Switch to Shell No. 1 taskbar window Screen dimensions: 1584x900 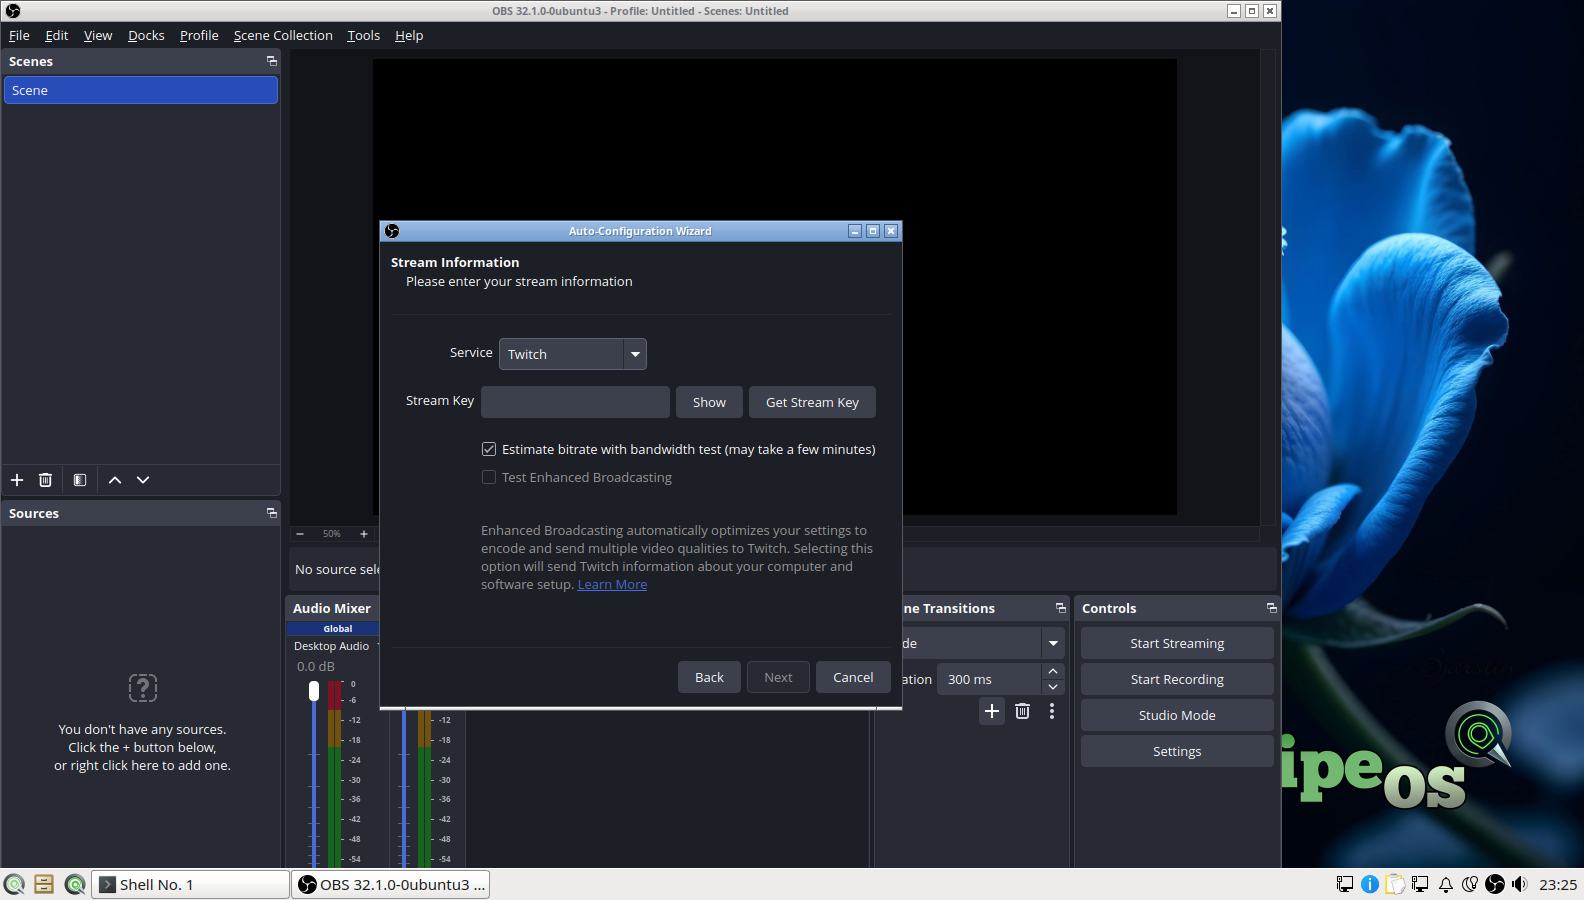[190, 884]
